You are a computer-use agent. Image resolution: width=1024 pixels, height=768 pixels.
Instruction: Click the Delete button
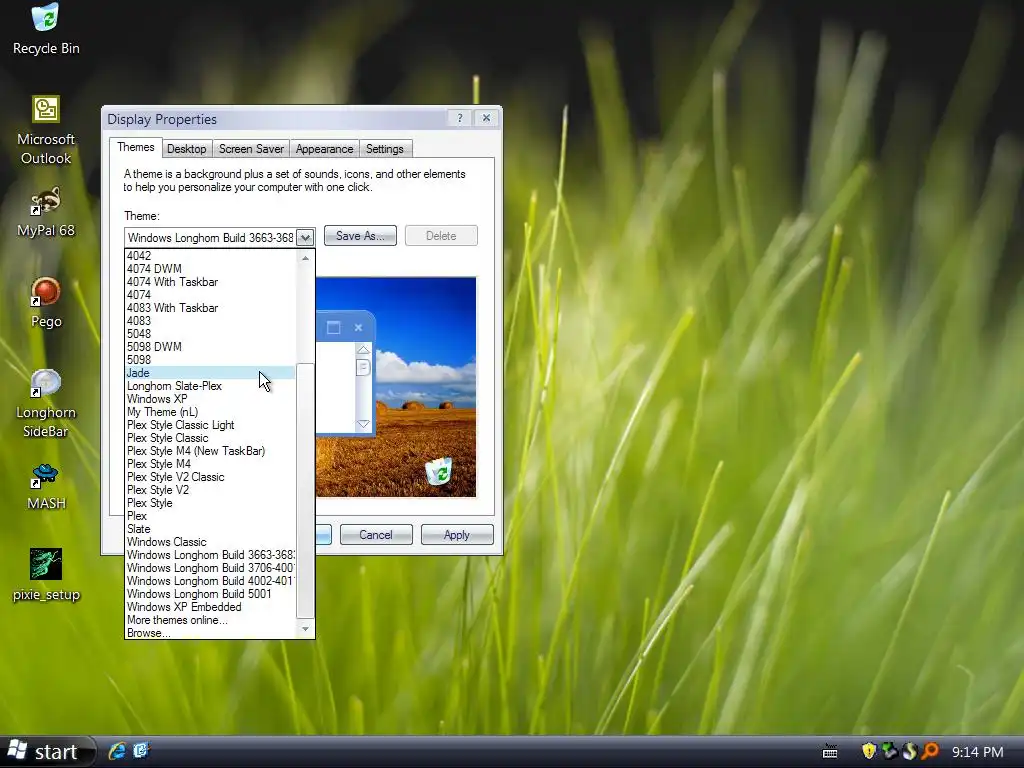[x=441, y=236]
